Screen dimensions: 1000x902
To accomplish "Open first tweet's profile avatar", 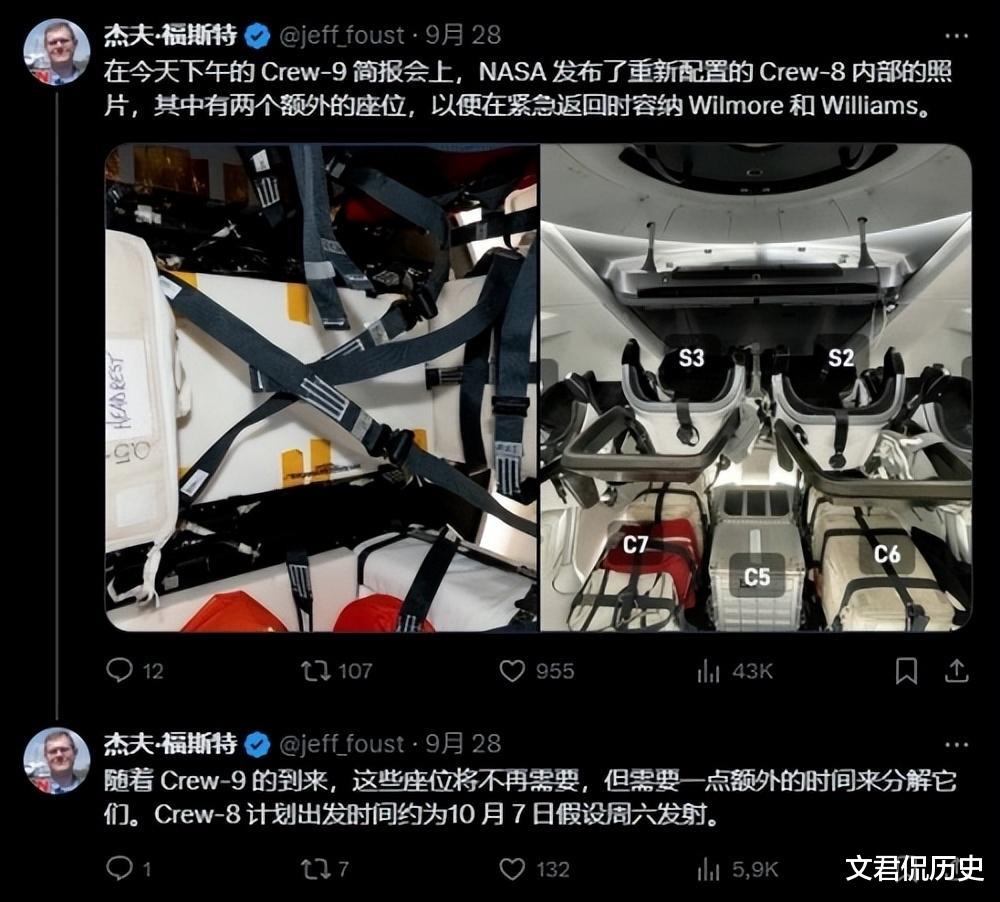I will 57,52.
